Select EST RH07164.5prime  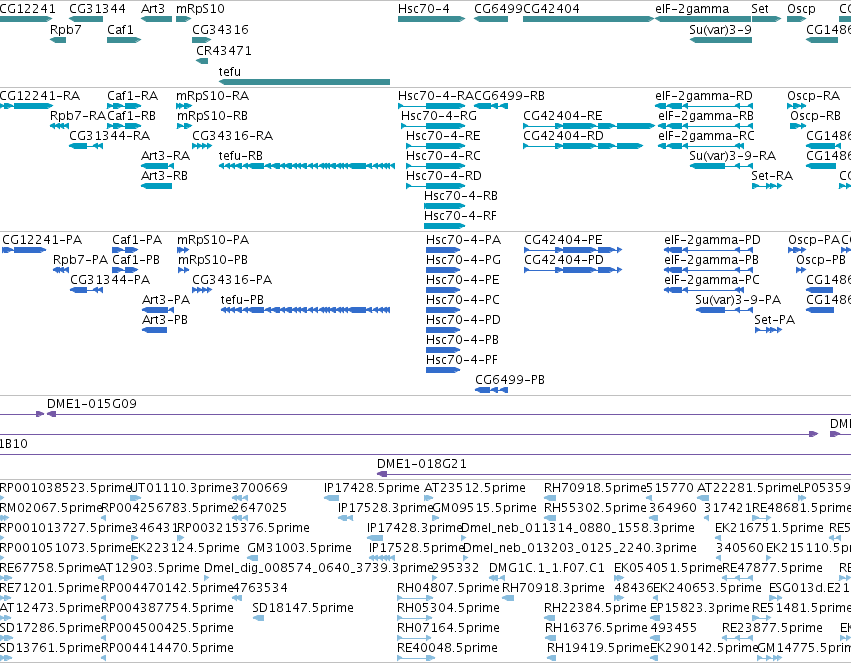point(415,638)
